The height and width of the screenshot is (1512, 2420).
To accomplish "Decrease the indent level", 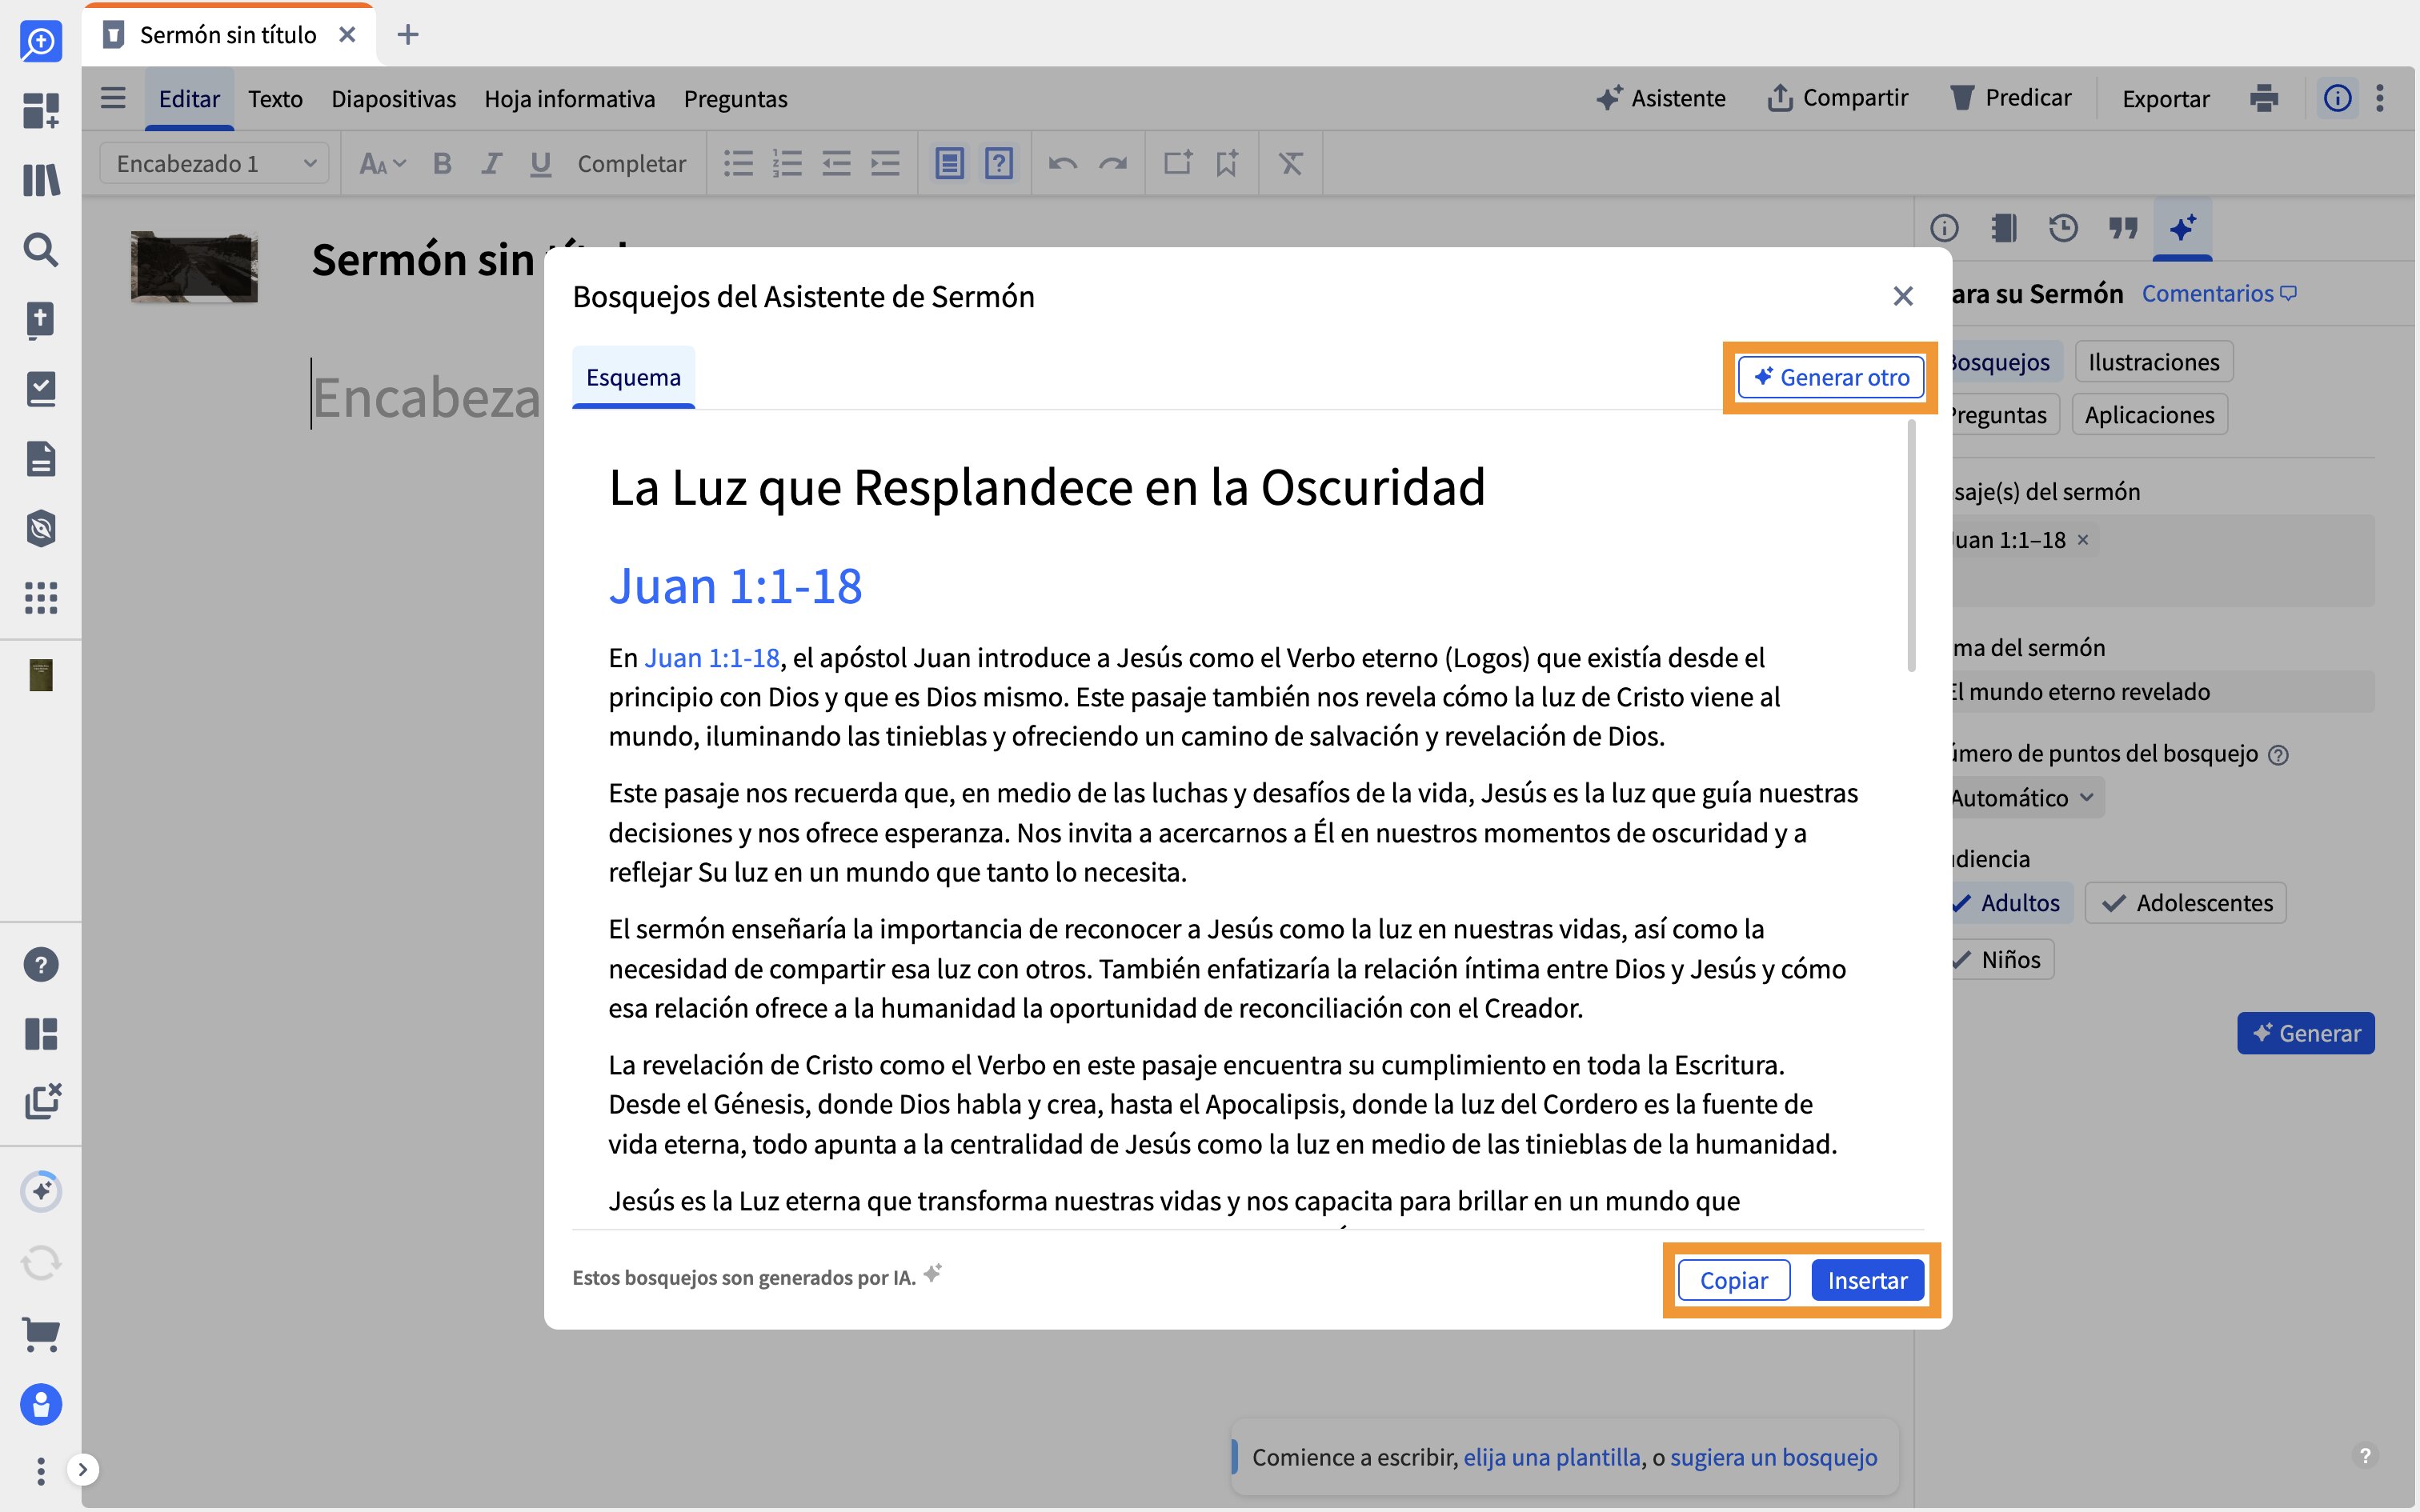I will [836, 163].
